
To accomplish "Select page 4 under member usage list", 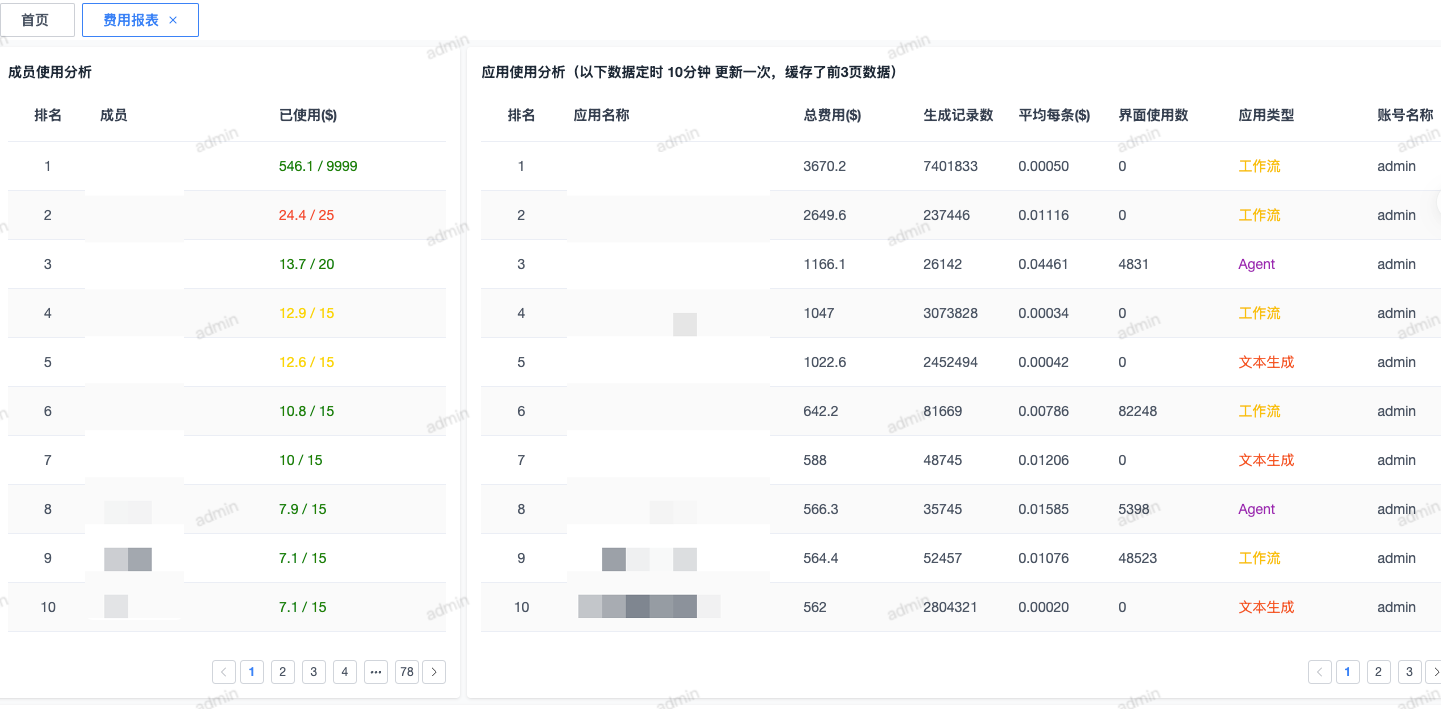I will [x=344, y=671].
